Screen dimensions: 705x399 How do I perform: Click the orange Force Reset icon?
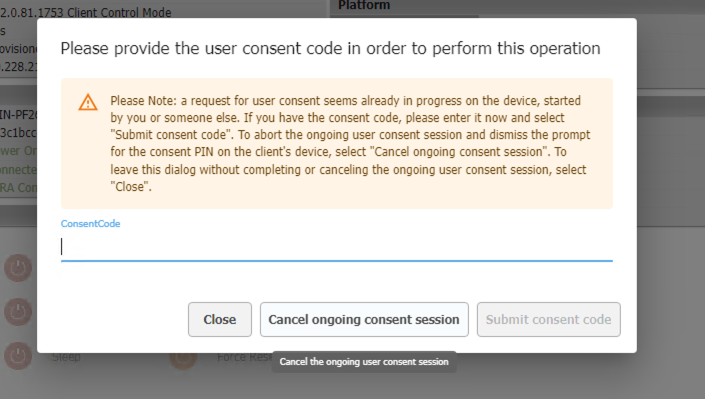[x=183, y=358]
